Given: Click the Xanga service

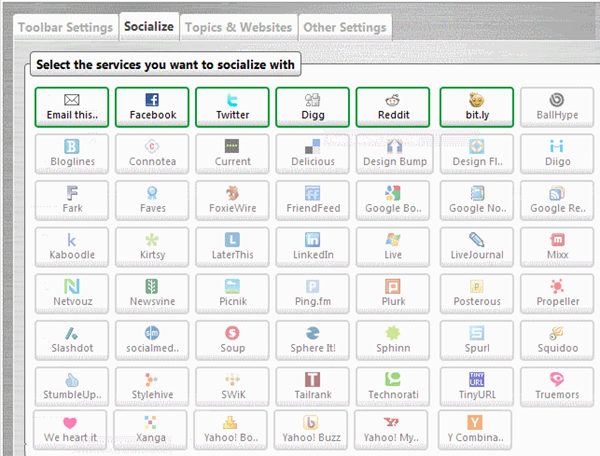Looking at the screenshot, I should tap(150, 430).
